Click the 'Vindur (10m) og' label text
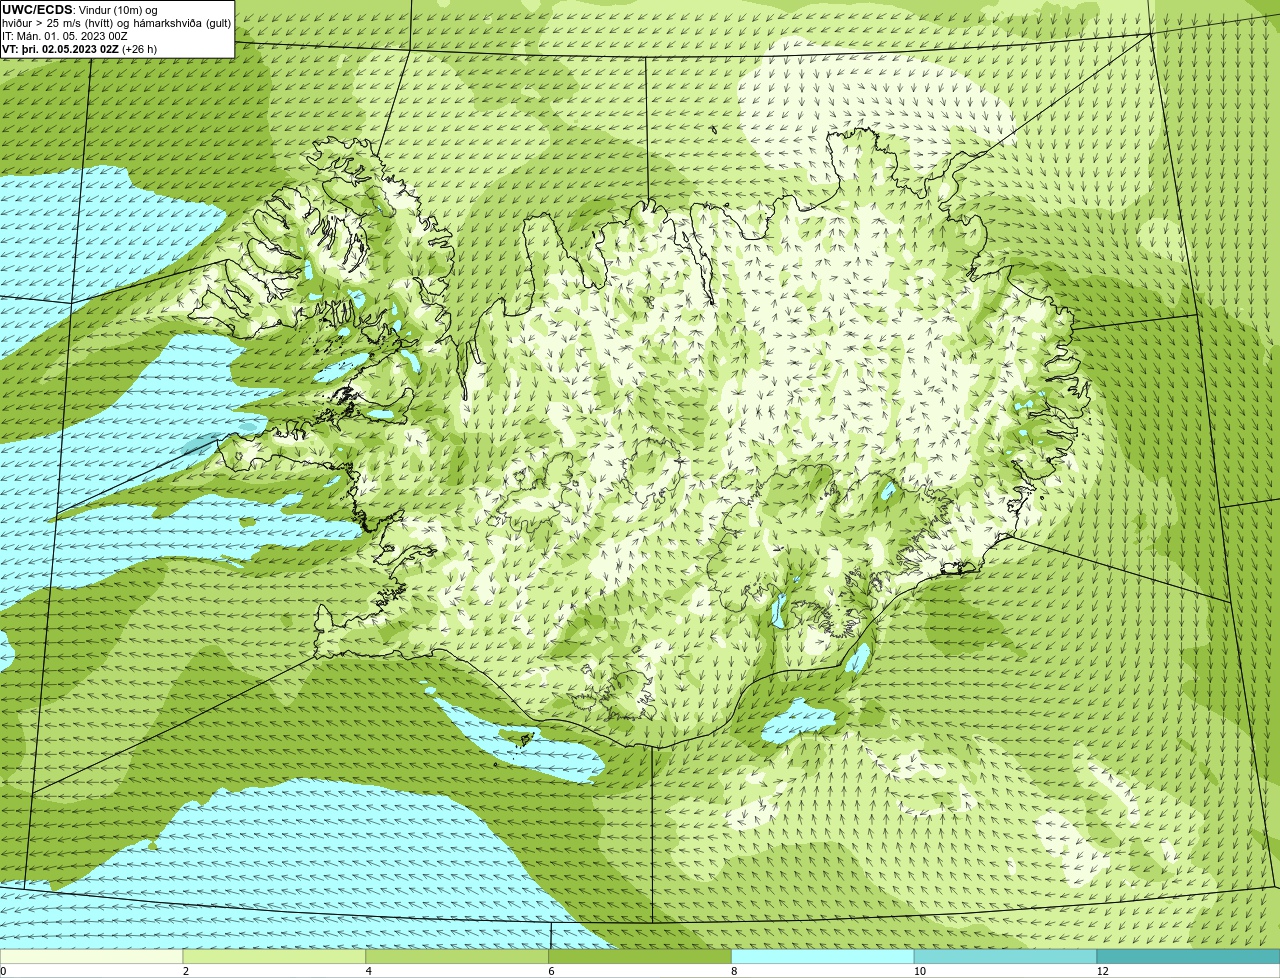Viewport: 1280px width, 978px height. (116, 9)
